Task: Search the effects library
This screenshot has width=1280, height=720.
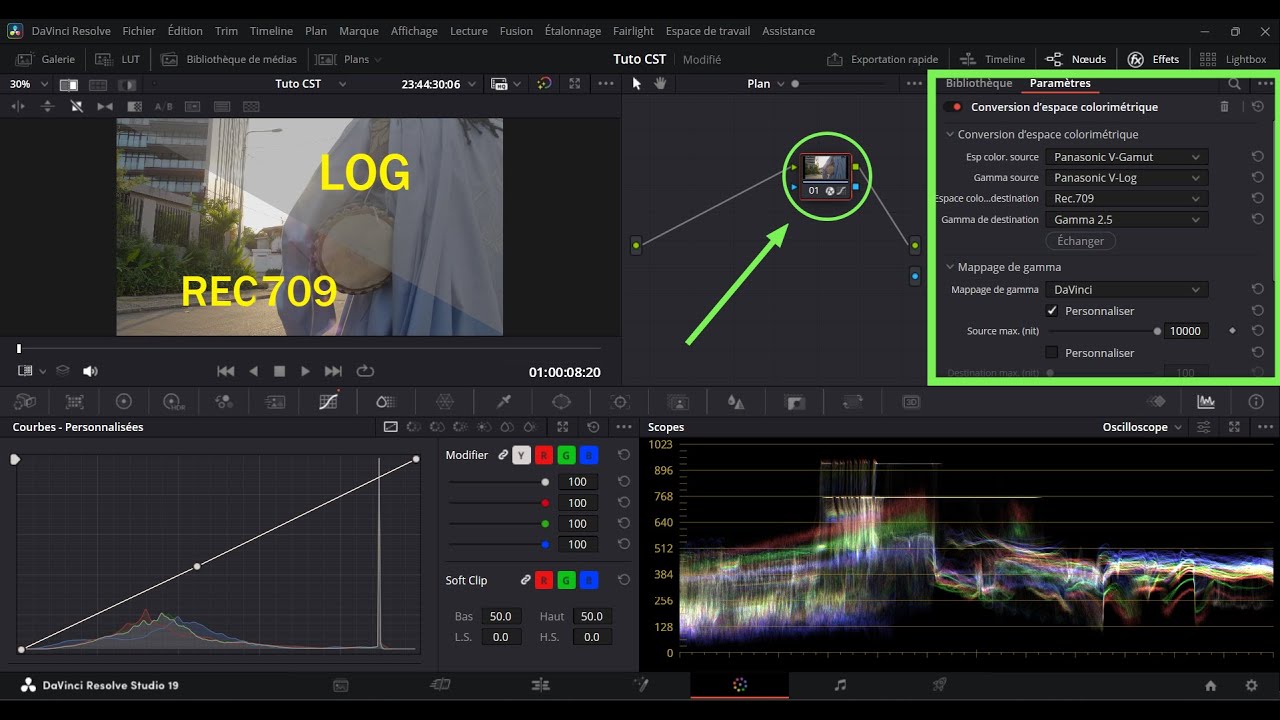Action: pos(1235,84)
